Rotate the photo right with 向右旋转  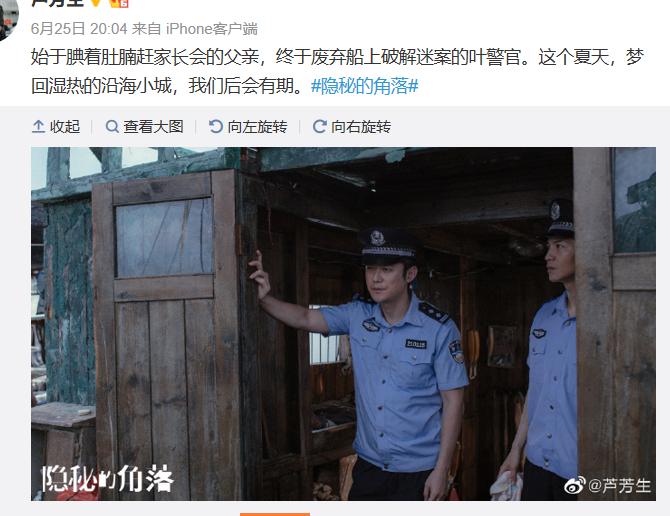(x=361, y=127)
